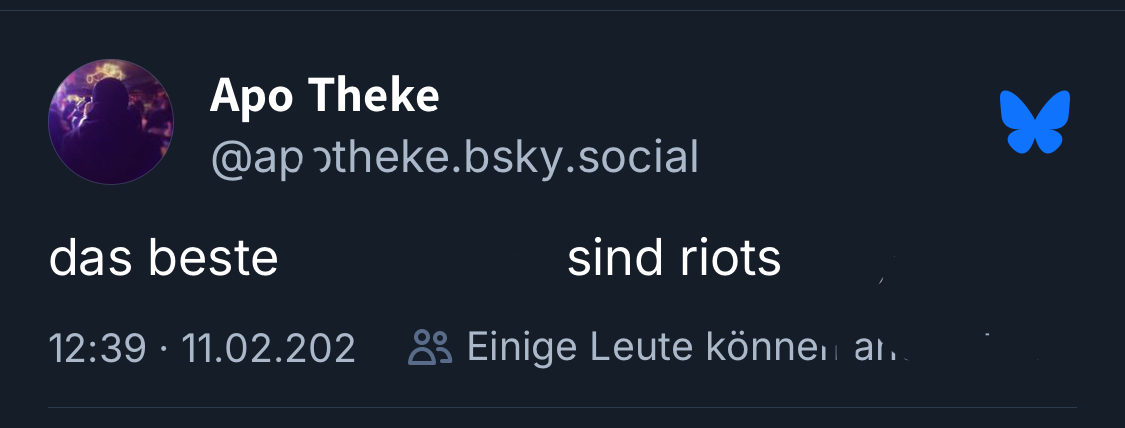Screen dimensions: 1125x428
Task: Open Apo Theke's profile avatar picture
Action: tap(111, 121)
